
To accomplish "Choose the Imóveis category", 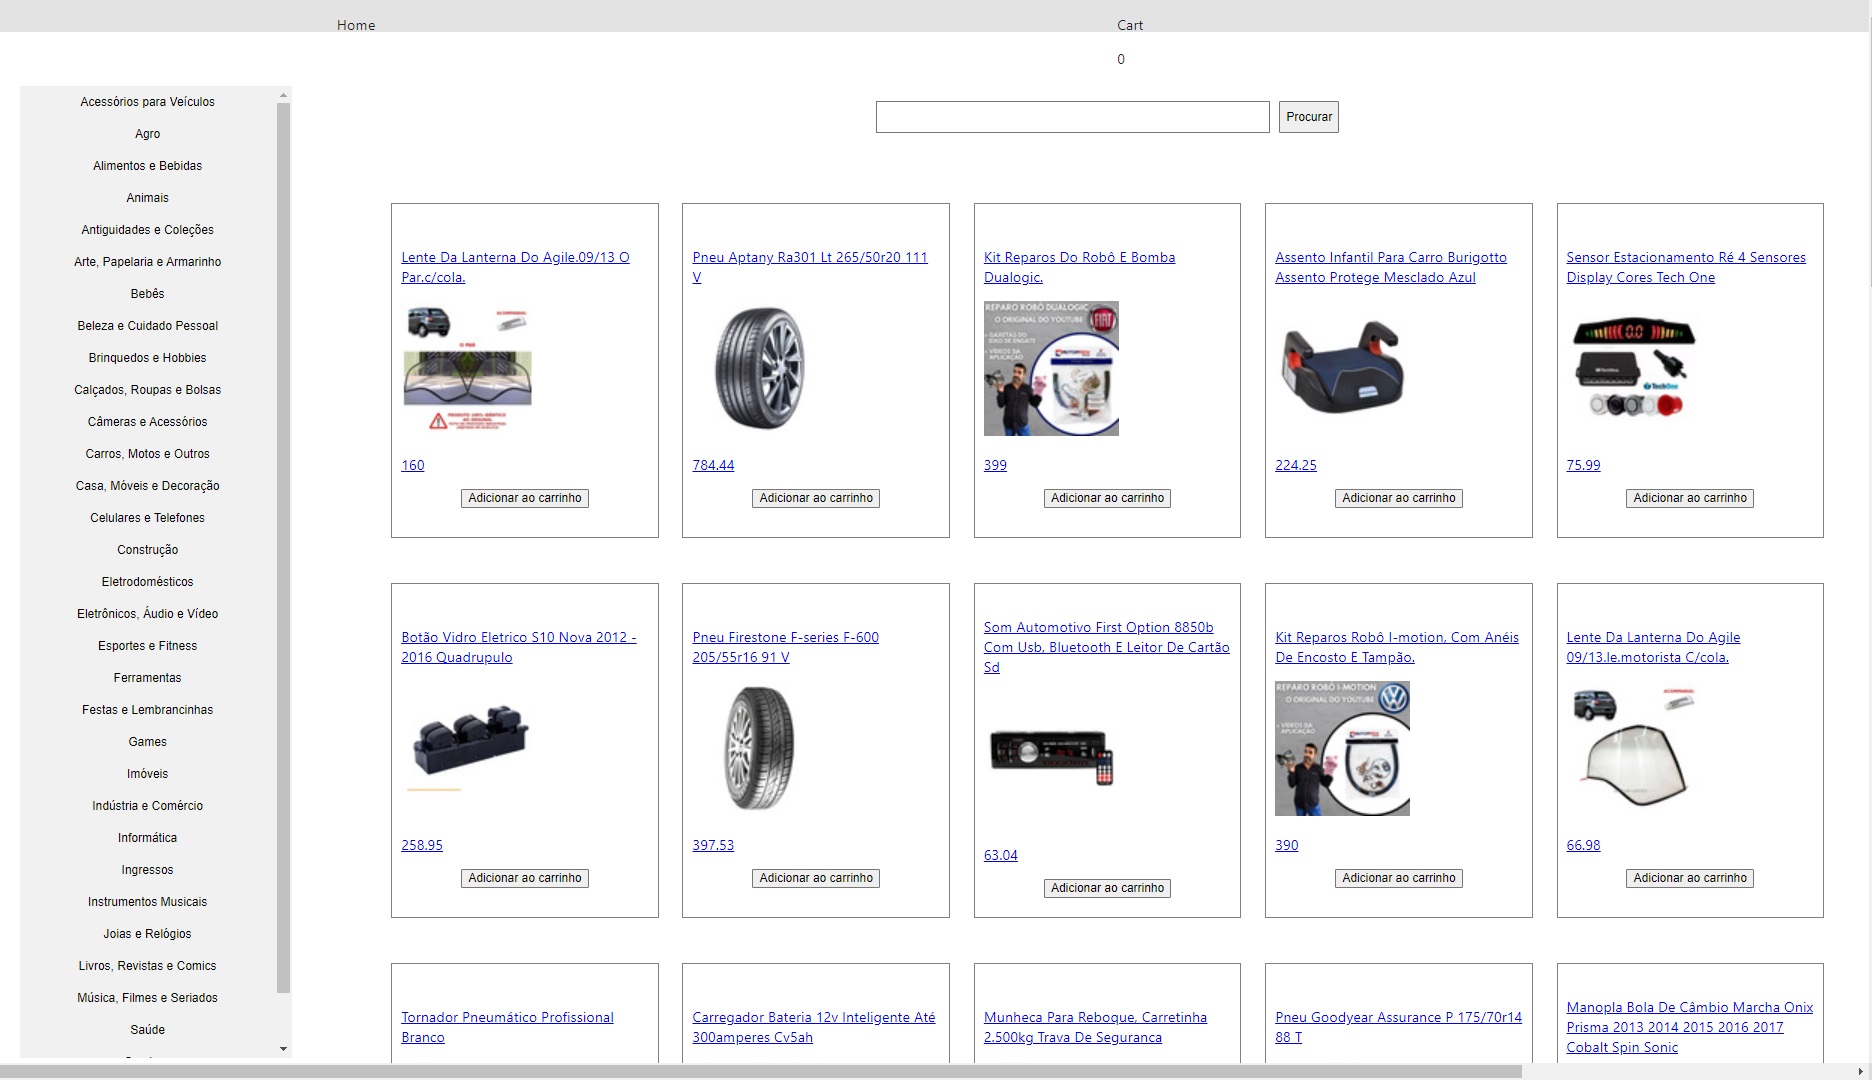I will click(x=147, y=774).
